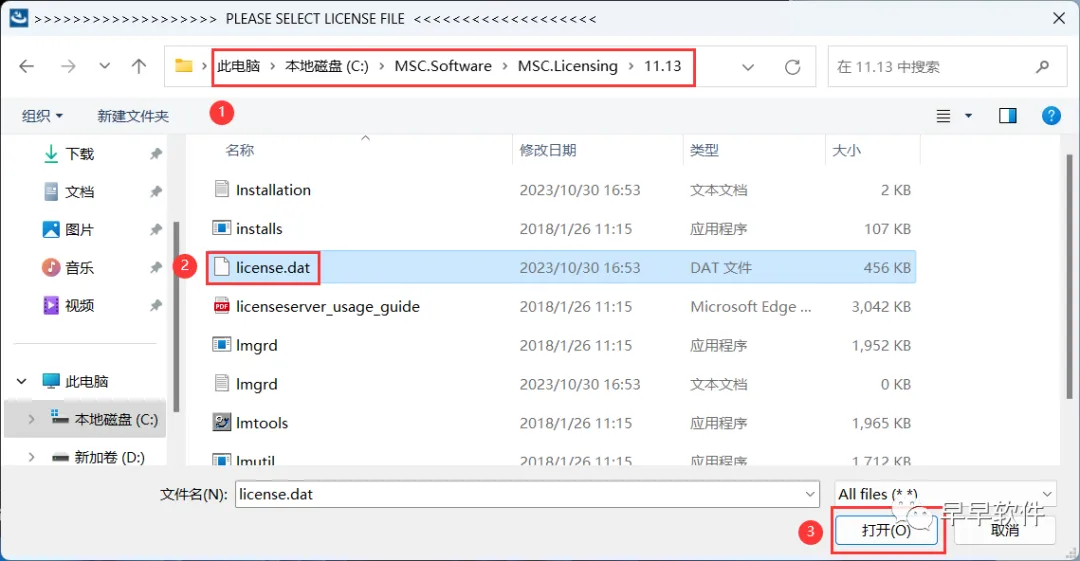Click the folder icon in address bar
The height and width of the screenshot is (561, 1080).
(x=183, y=65)
